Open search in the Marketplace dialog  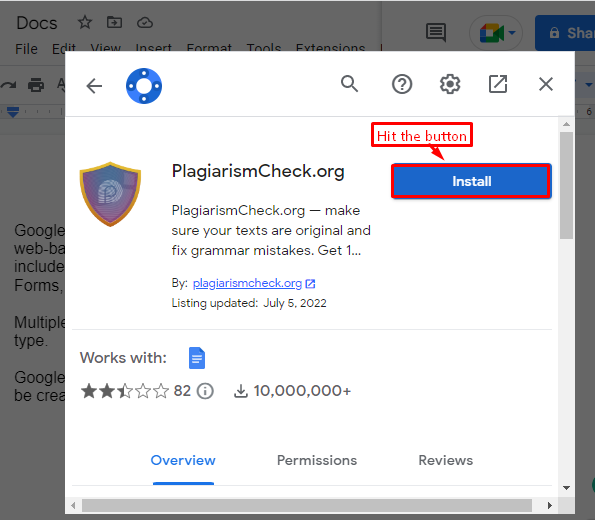click(x=349, y=84)
